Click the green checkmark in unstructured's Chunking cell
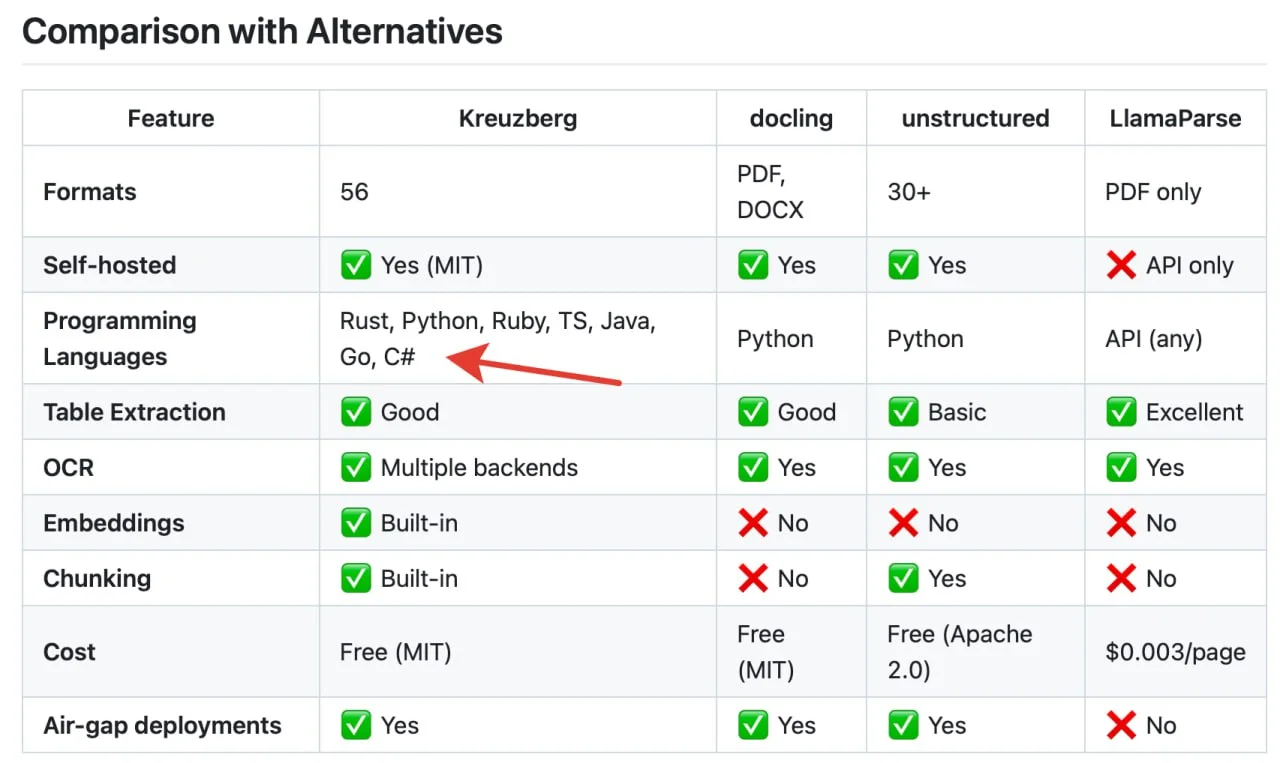 pyautogui.click(x=903, y=579)
